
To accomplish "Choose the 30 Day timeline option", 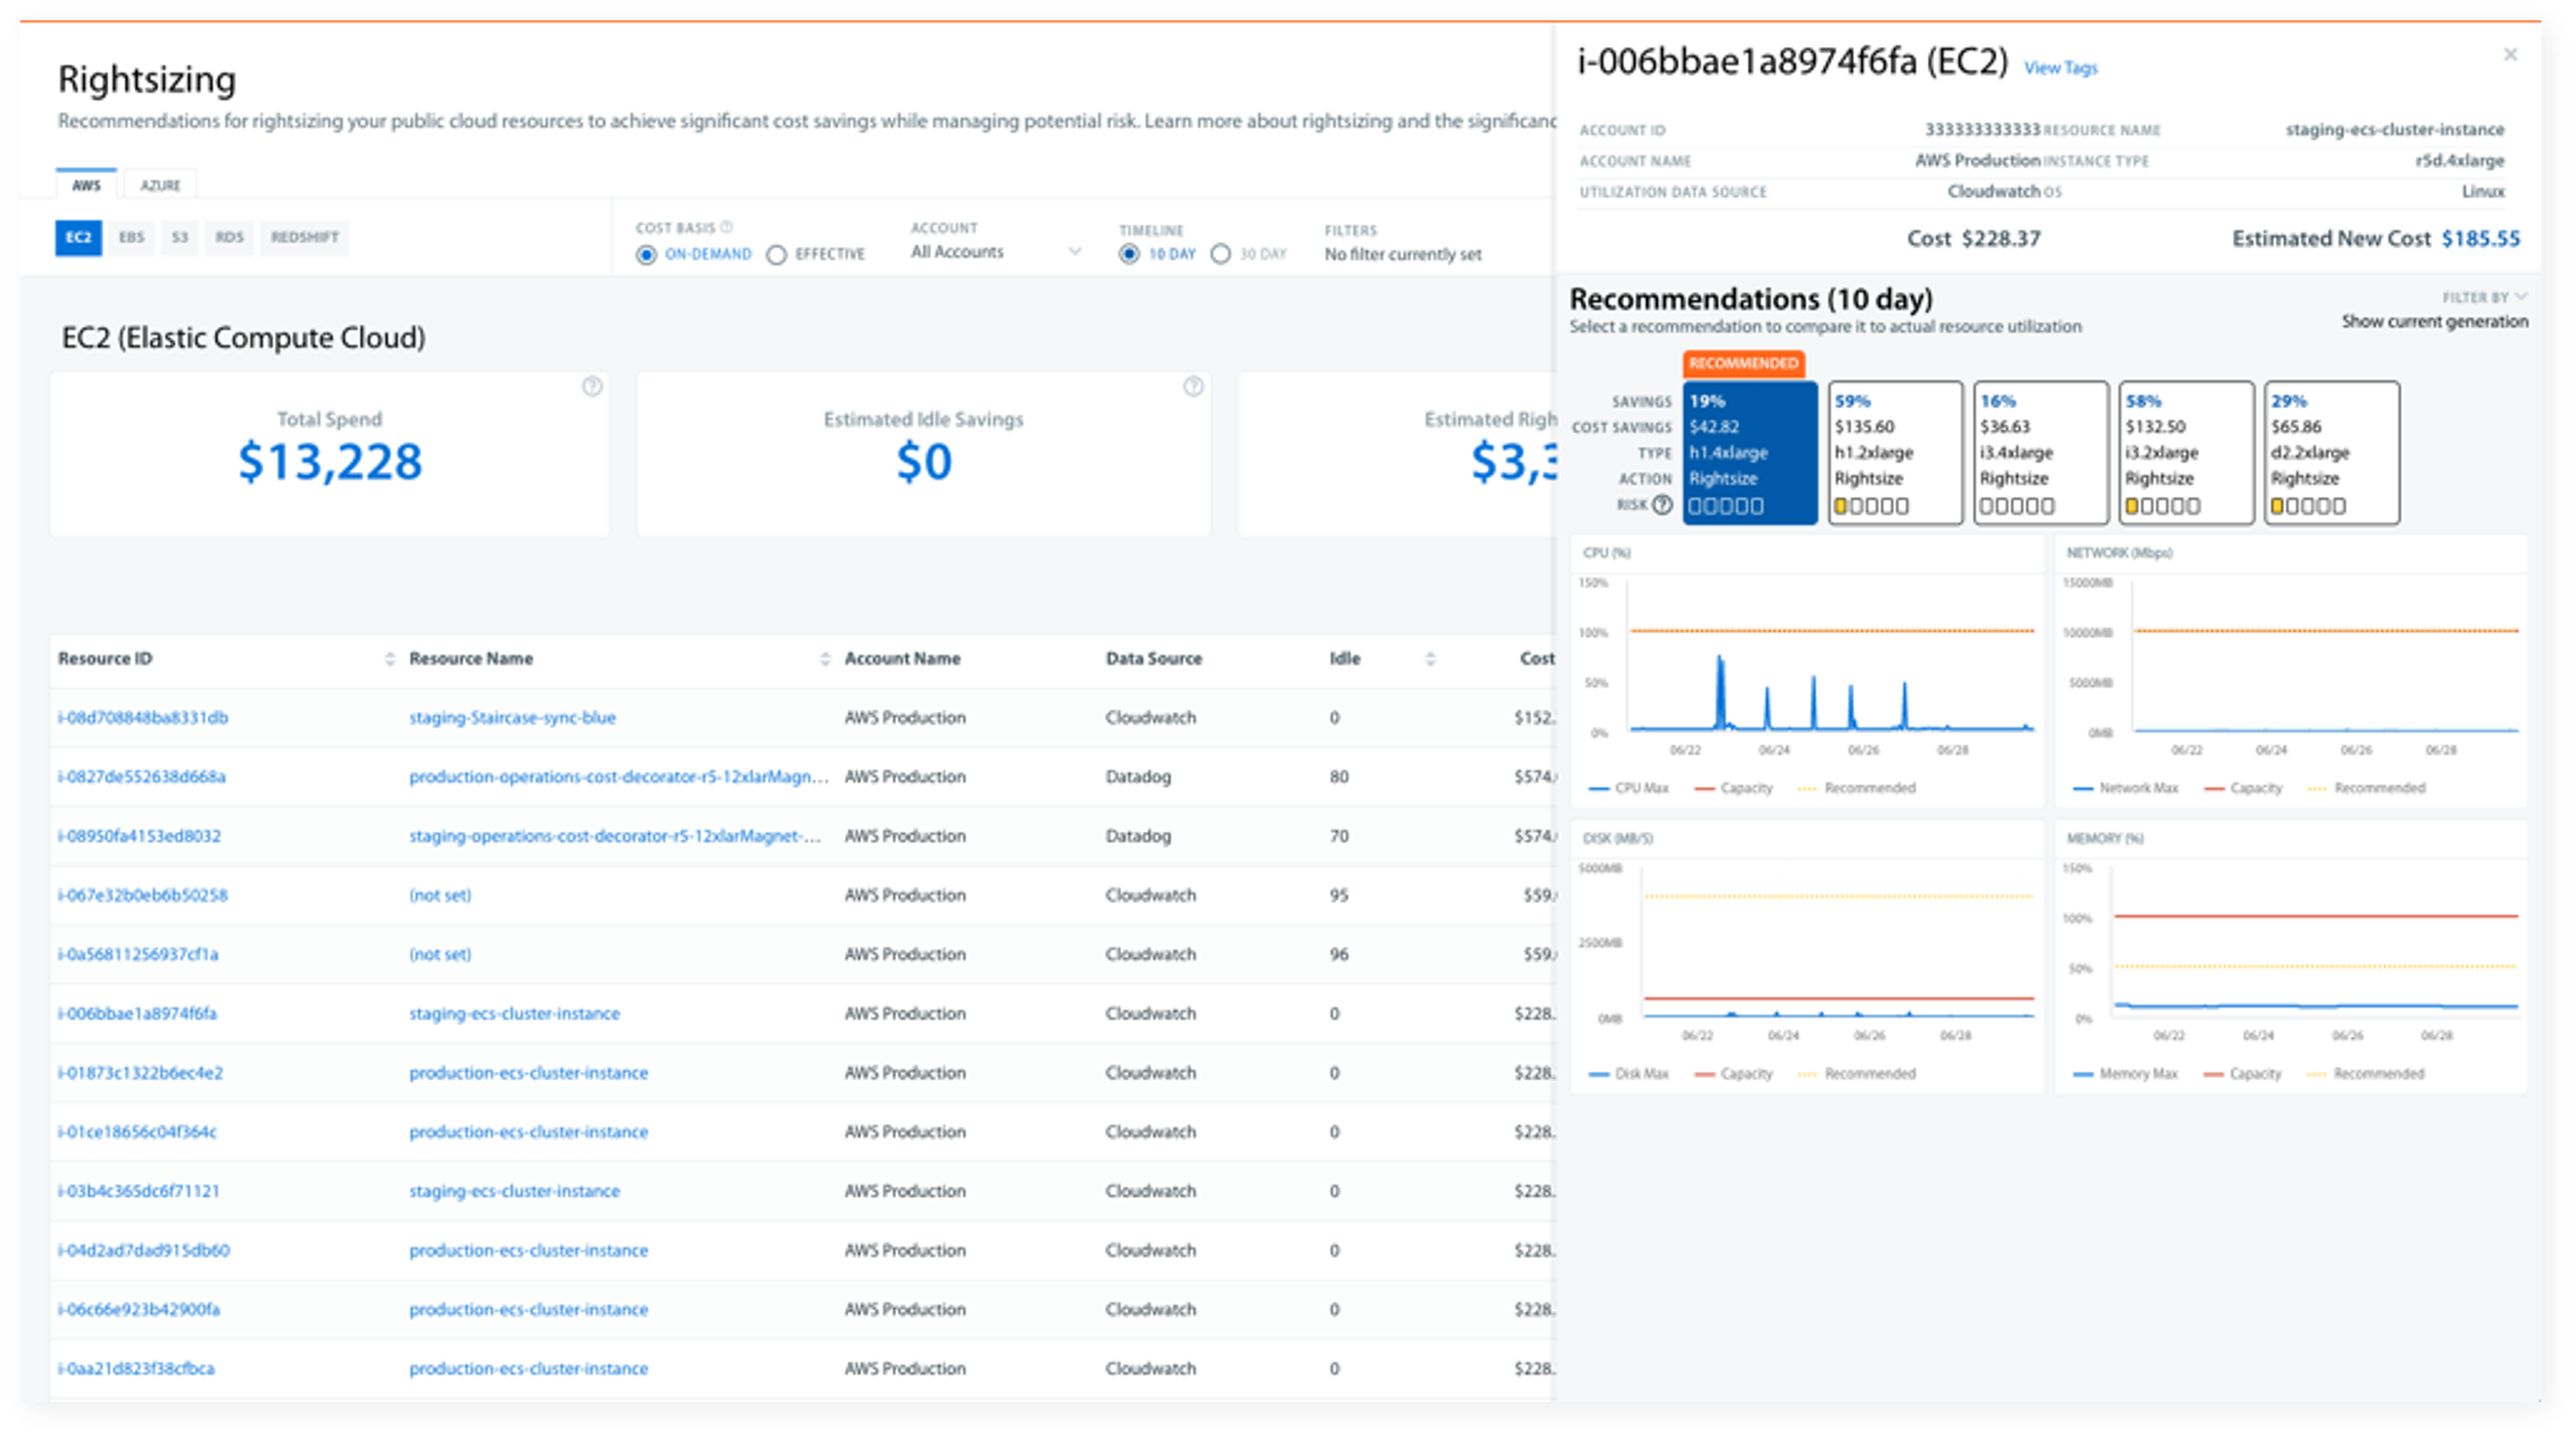I will 1221,254.
